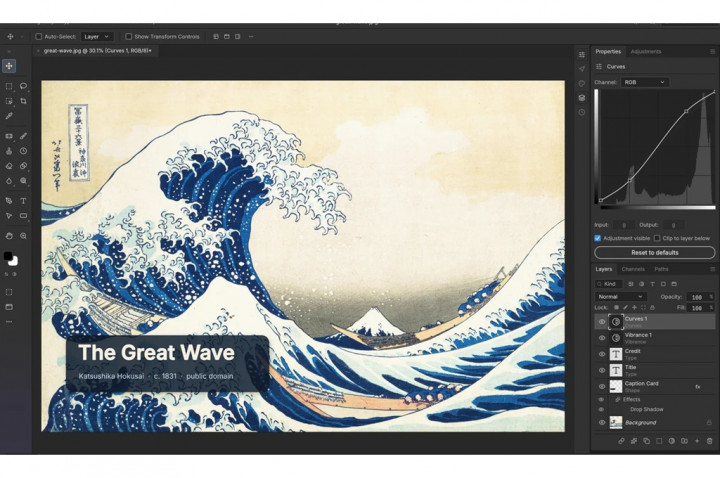Enable Show Transform Controls checkbox
The image size is (720, 478).
[129, 36]
